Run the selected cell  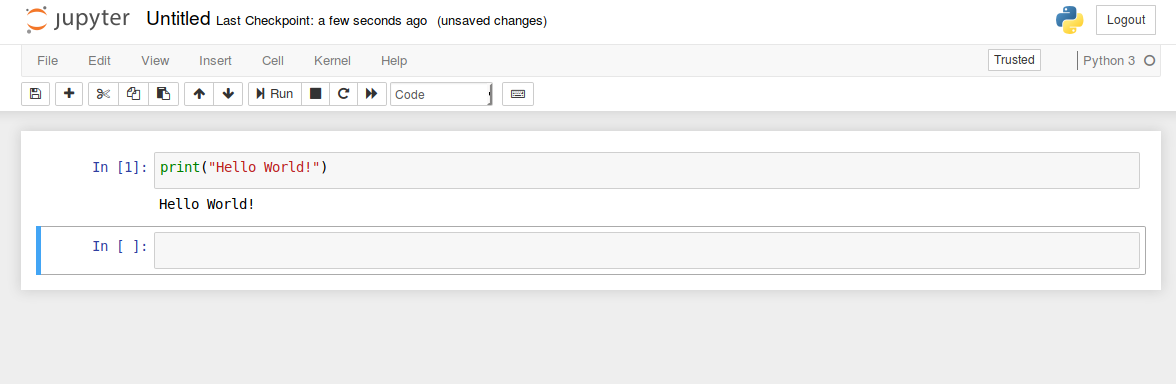click(x=274, y=94)
